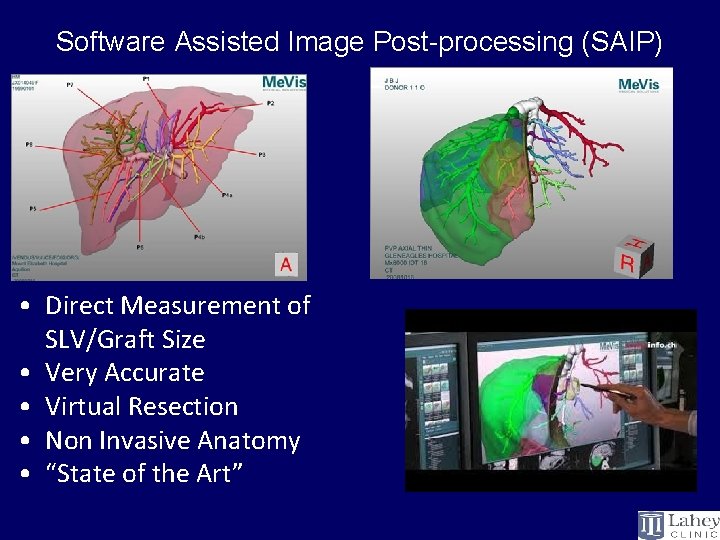Click the P6 segment label
720x540 pixels.
[x=140, y=247]
